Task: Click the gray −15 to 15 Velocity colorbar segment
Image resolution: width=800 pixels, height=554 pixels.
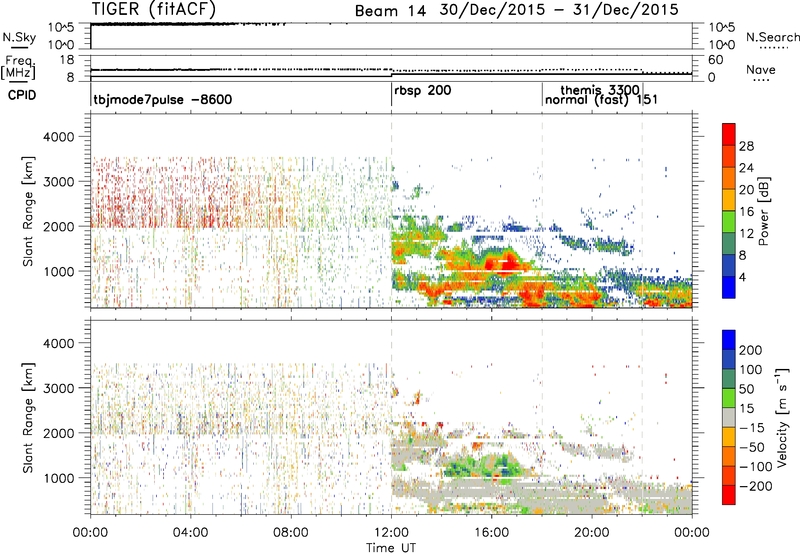Action: tap(729, 418)
